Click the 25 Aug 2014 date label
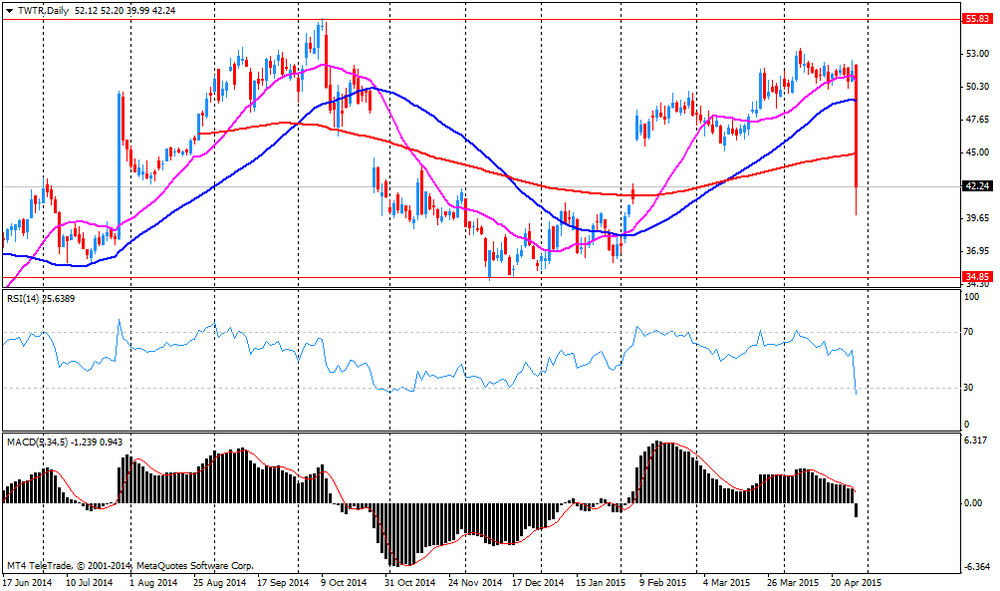 coord(219,583)
